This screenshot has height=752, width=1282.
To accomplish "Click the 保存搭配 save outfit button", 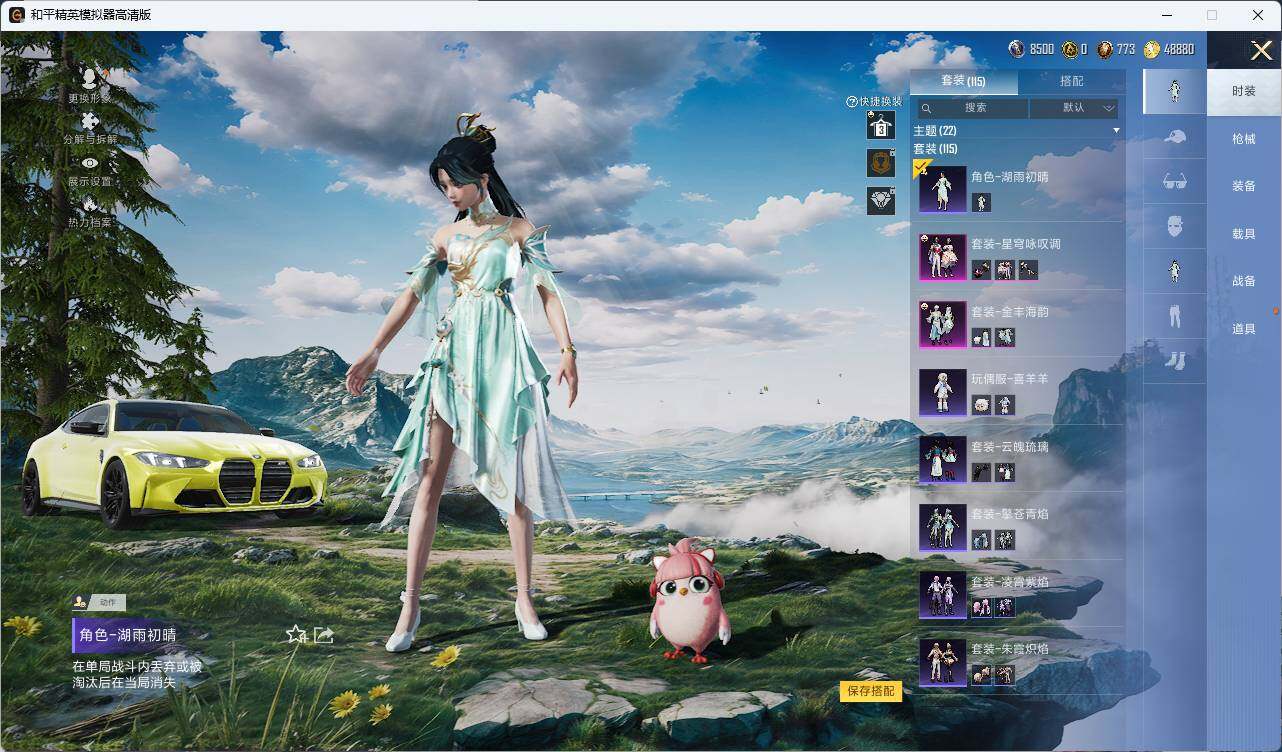I will point(871,691).
